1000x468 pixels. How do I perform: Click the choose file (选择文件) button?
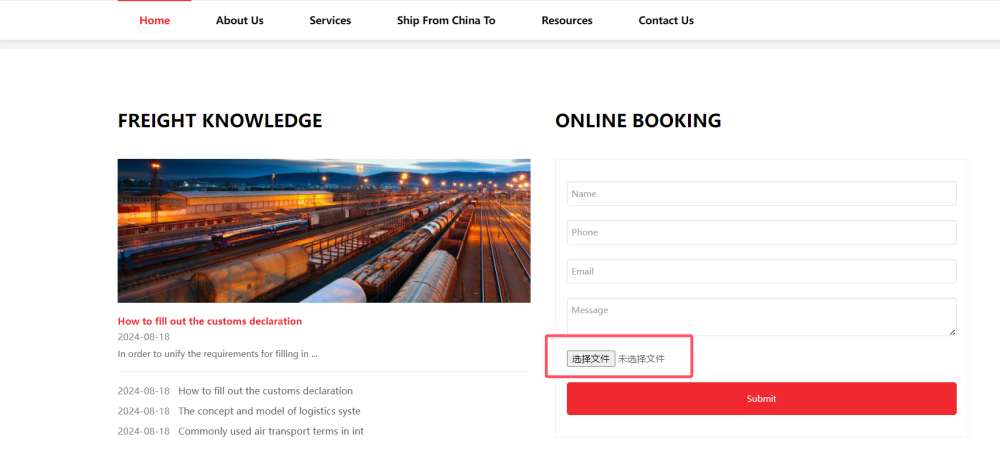tap(591, 359)
